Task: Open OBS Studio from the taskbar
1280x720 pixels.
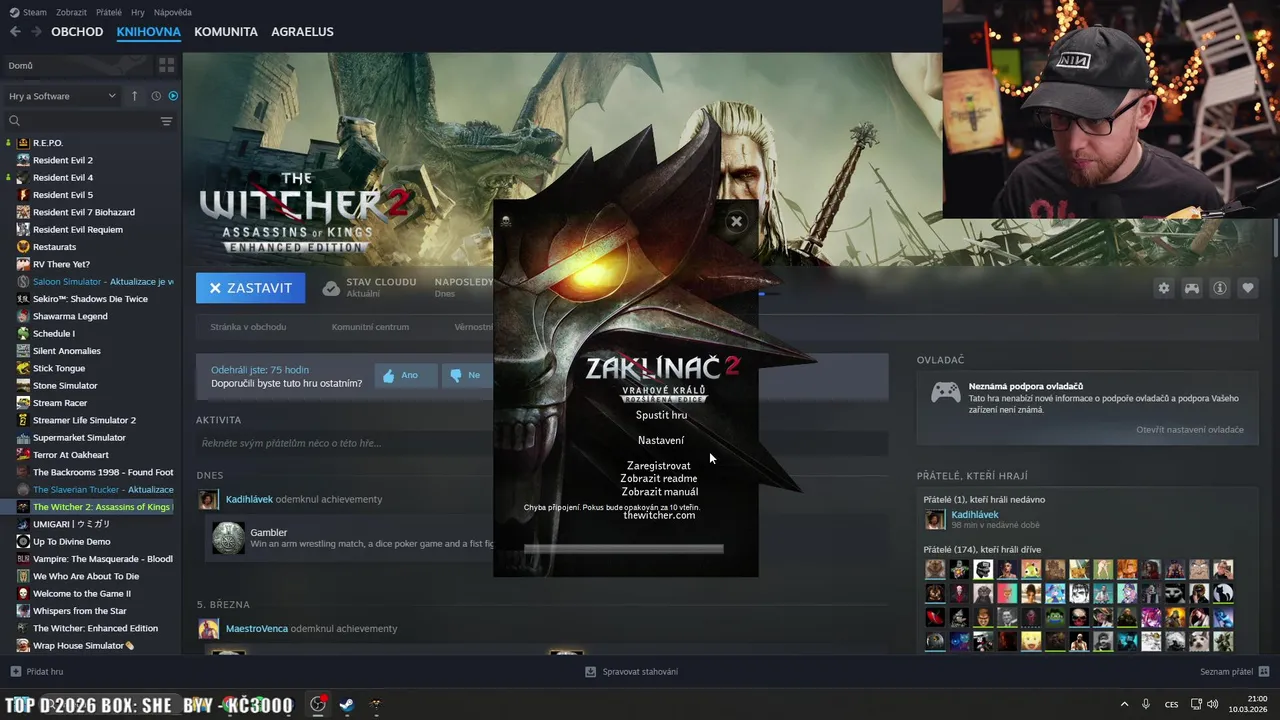Action: point(318,705)
